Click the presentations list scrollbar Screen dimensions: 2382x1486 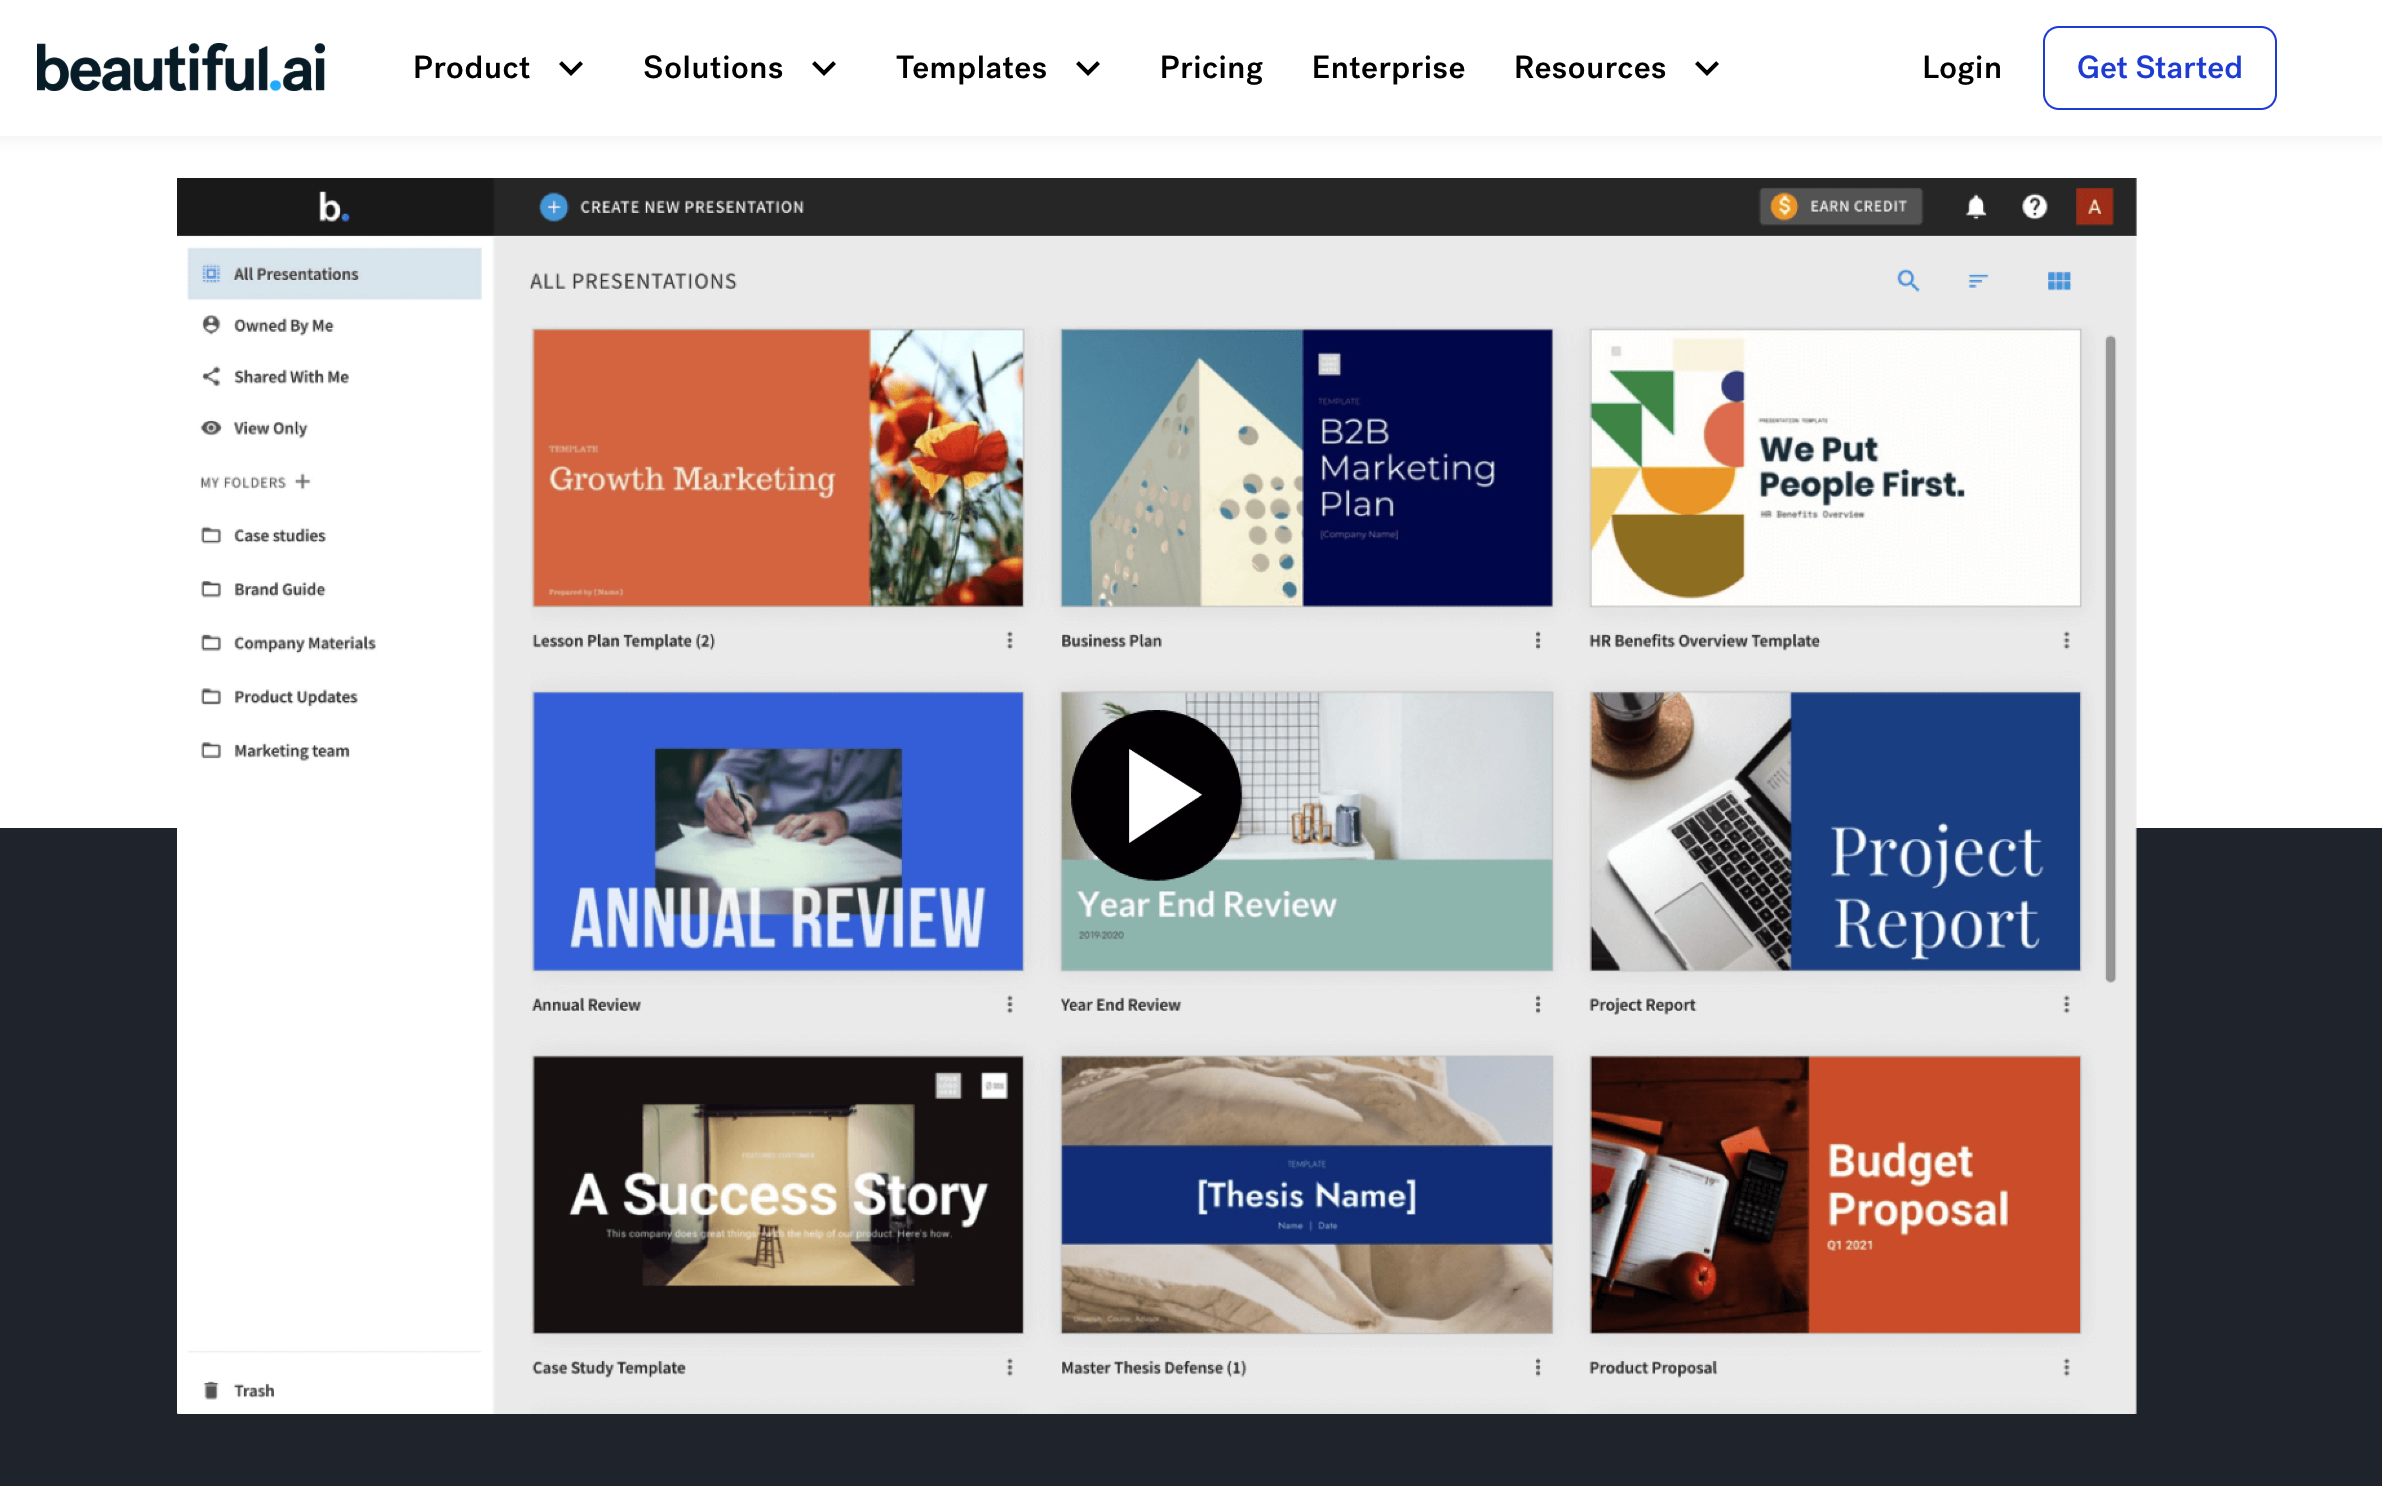pos(2110,660)
